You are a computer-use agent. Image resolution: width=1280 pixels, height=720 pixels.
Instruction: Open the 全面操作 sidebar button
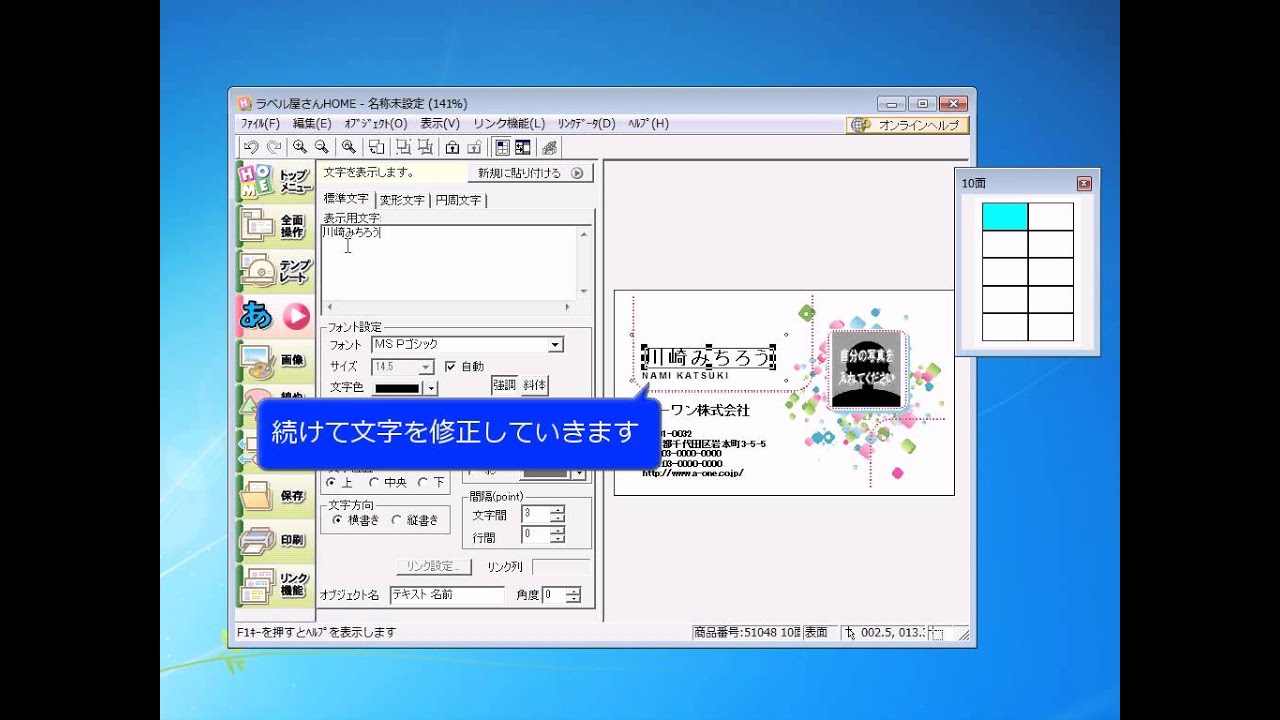[x=275, y=226]
